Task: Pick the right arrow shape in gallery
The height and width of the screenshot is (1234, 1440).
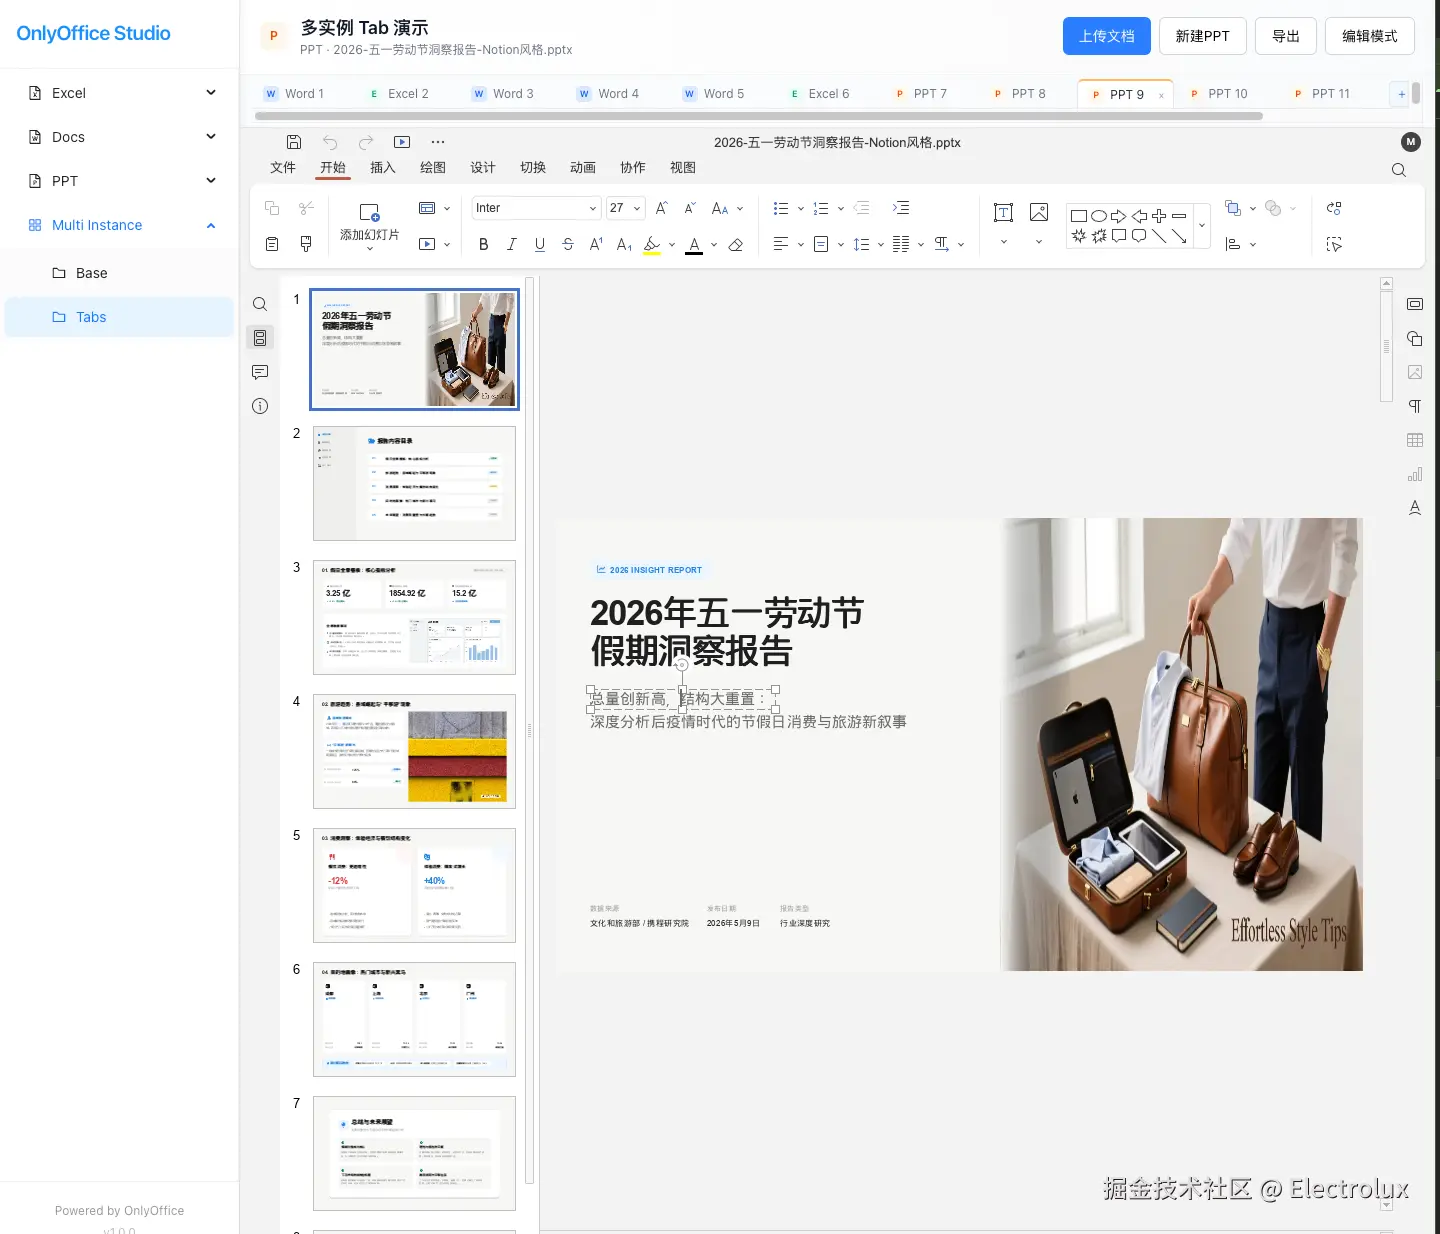Action: pyautogui.click(x=1119, y=216)
